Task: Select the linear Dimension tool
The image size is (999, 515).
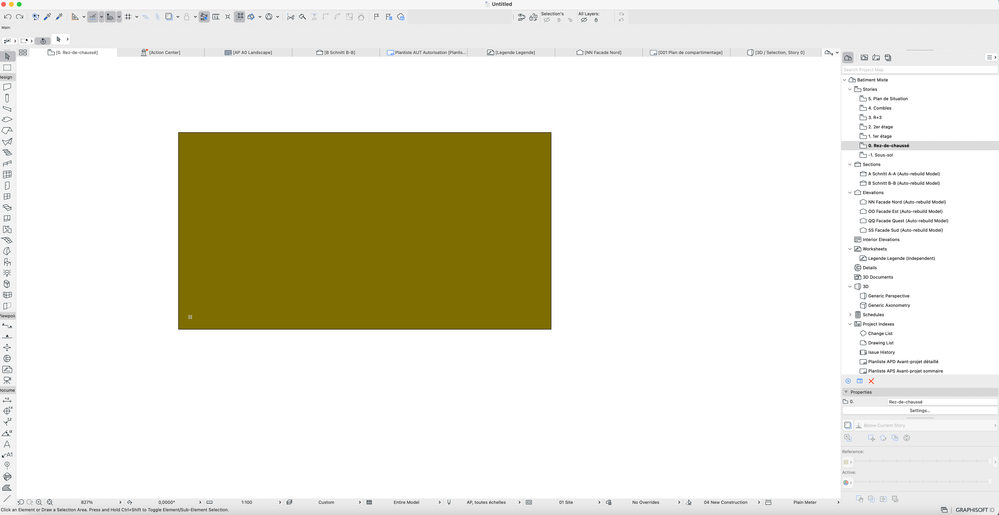Action: coord(7,400)
